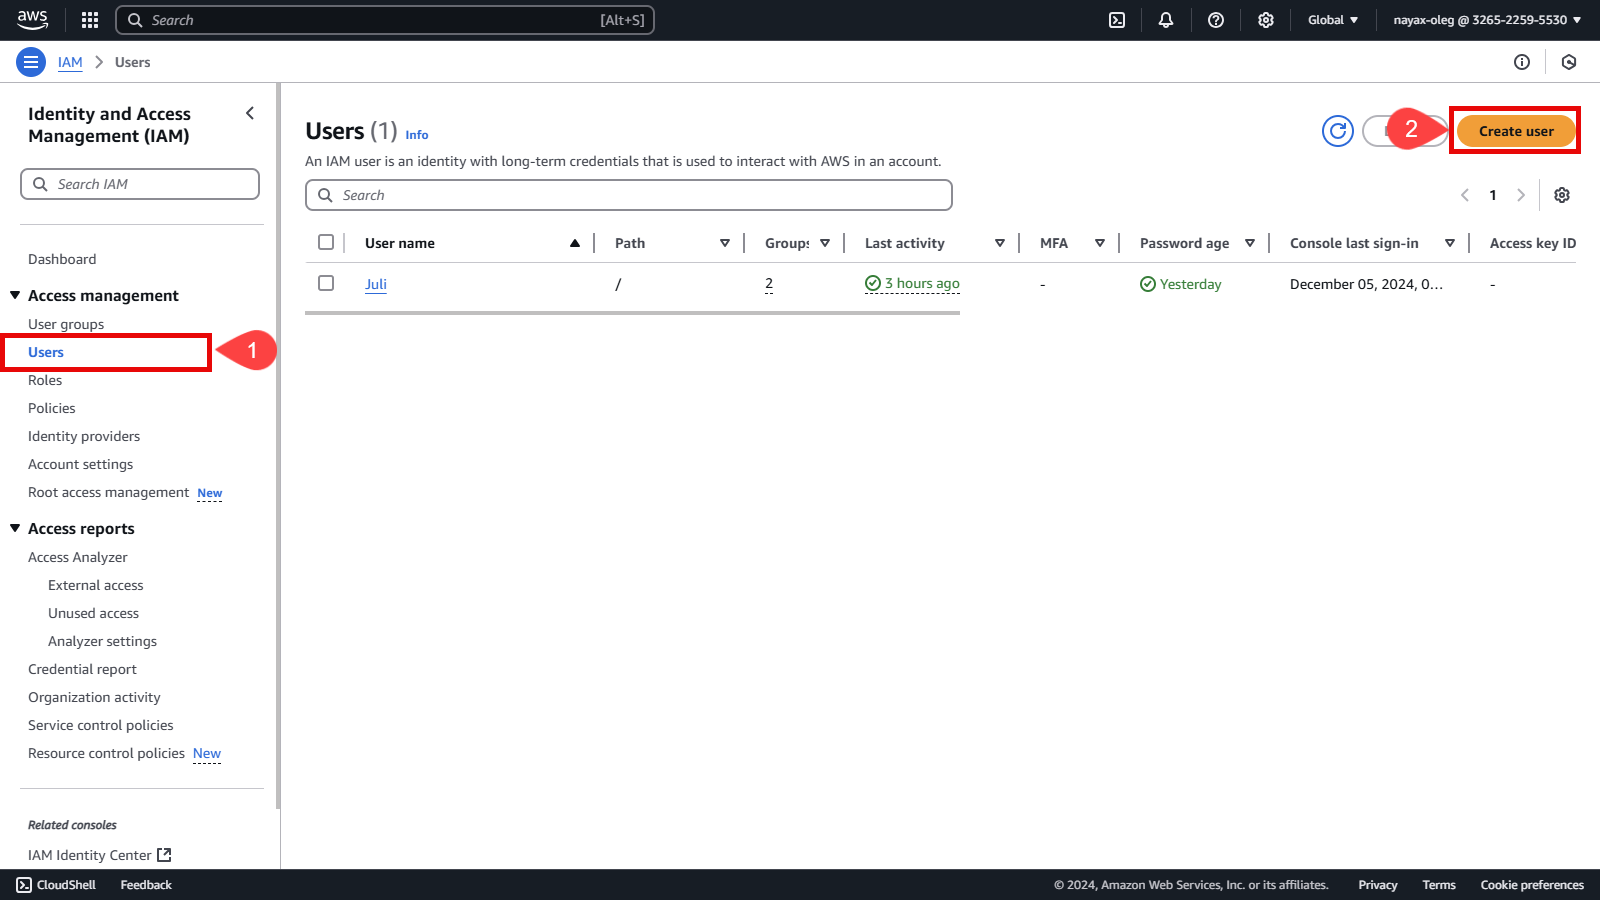Open the Terms footer link
The image size is (1600, 900).
(x=1439, y=885)
